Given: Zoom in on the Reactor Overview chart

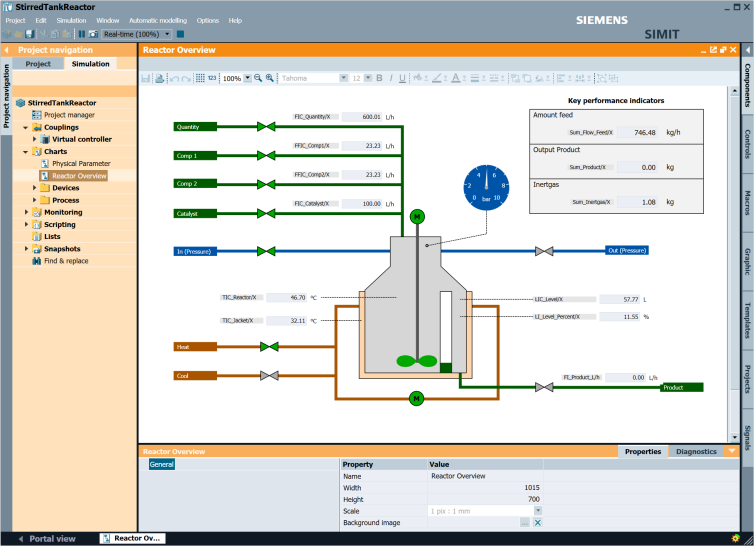Looking at the screenshot, I should (270, 78).
